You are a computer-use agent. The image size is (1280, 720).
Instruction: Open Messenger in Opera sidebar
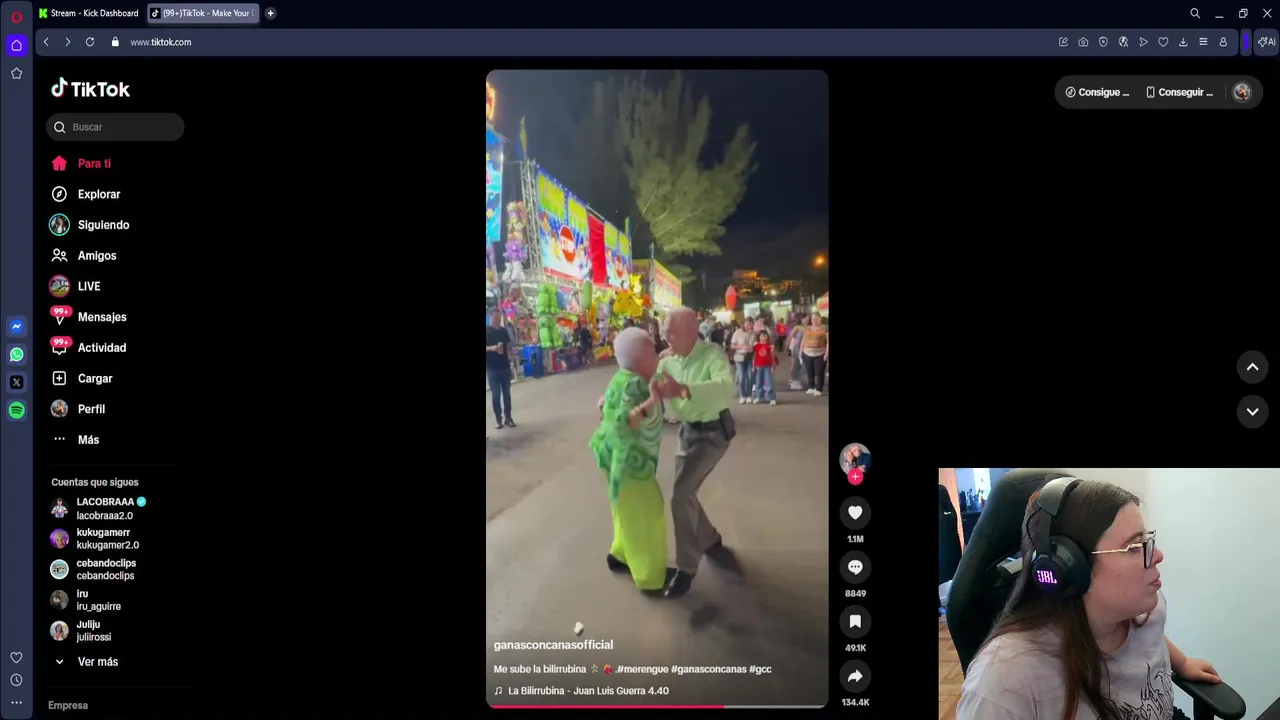(x=16, y=326)
